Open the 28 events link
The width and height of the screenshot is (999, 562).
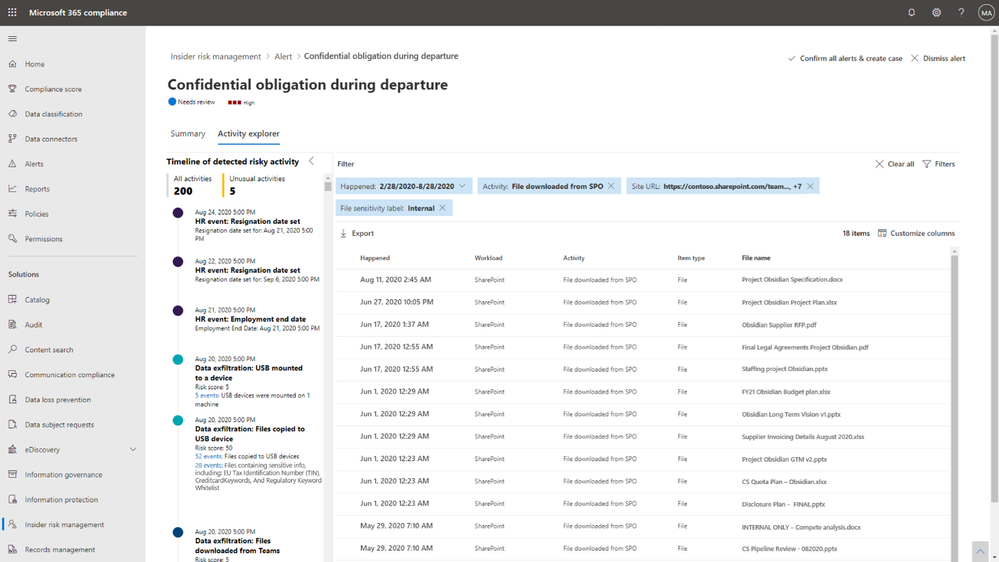(208, 465)
